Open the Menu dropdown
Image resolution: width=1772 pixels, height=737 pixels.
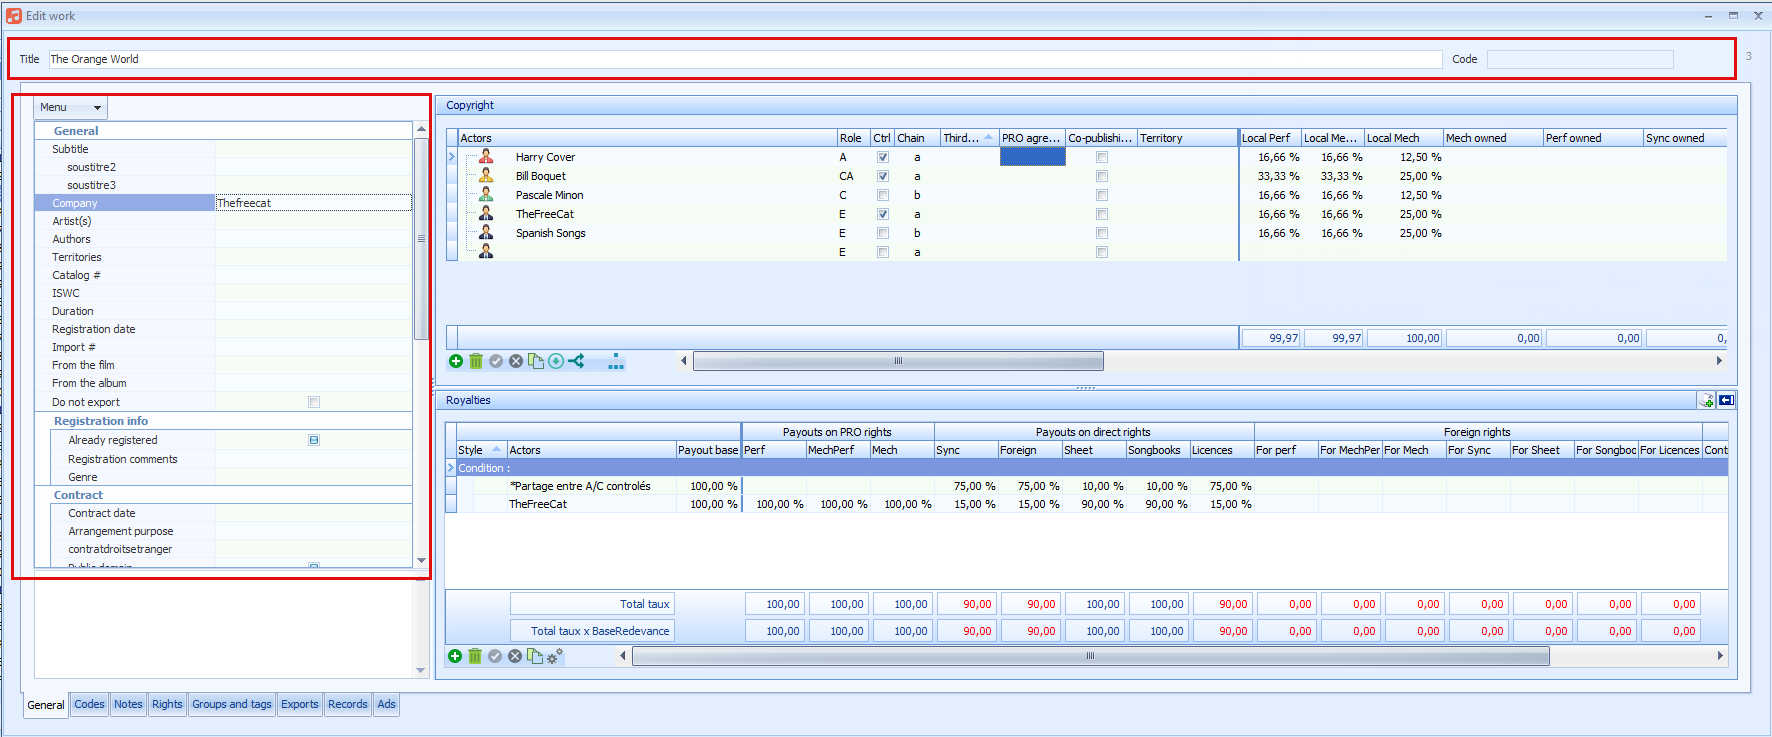coord(71,107)
